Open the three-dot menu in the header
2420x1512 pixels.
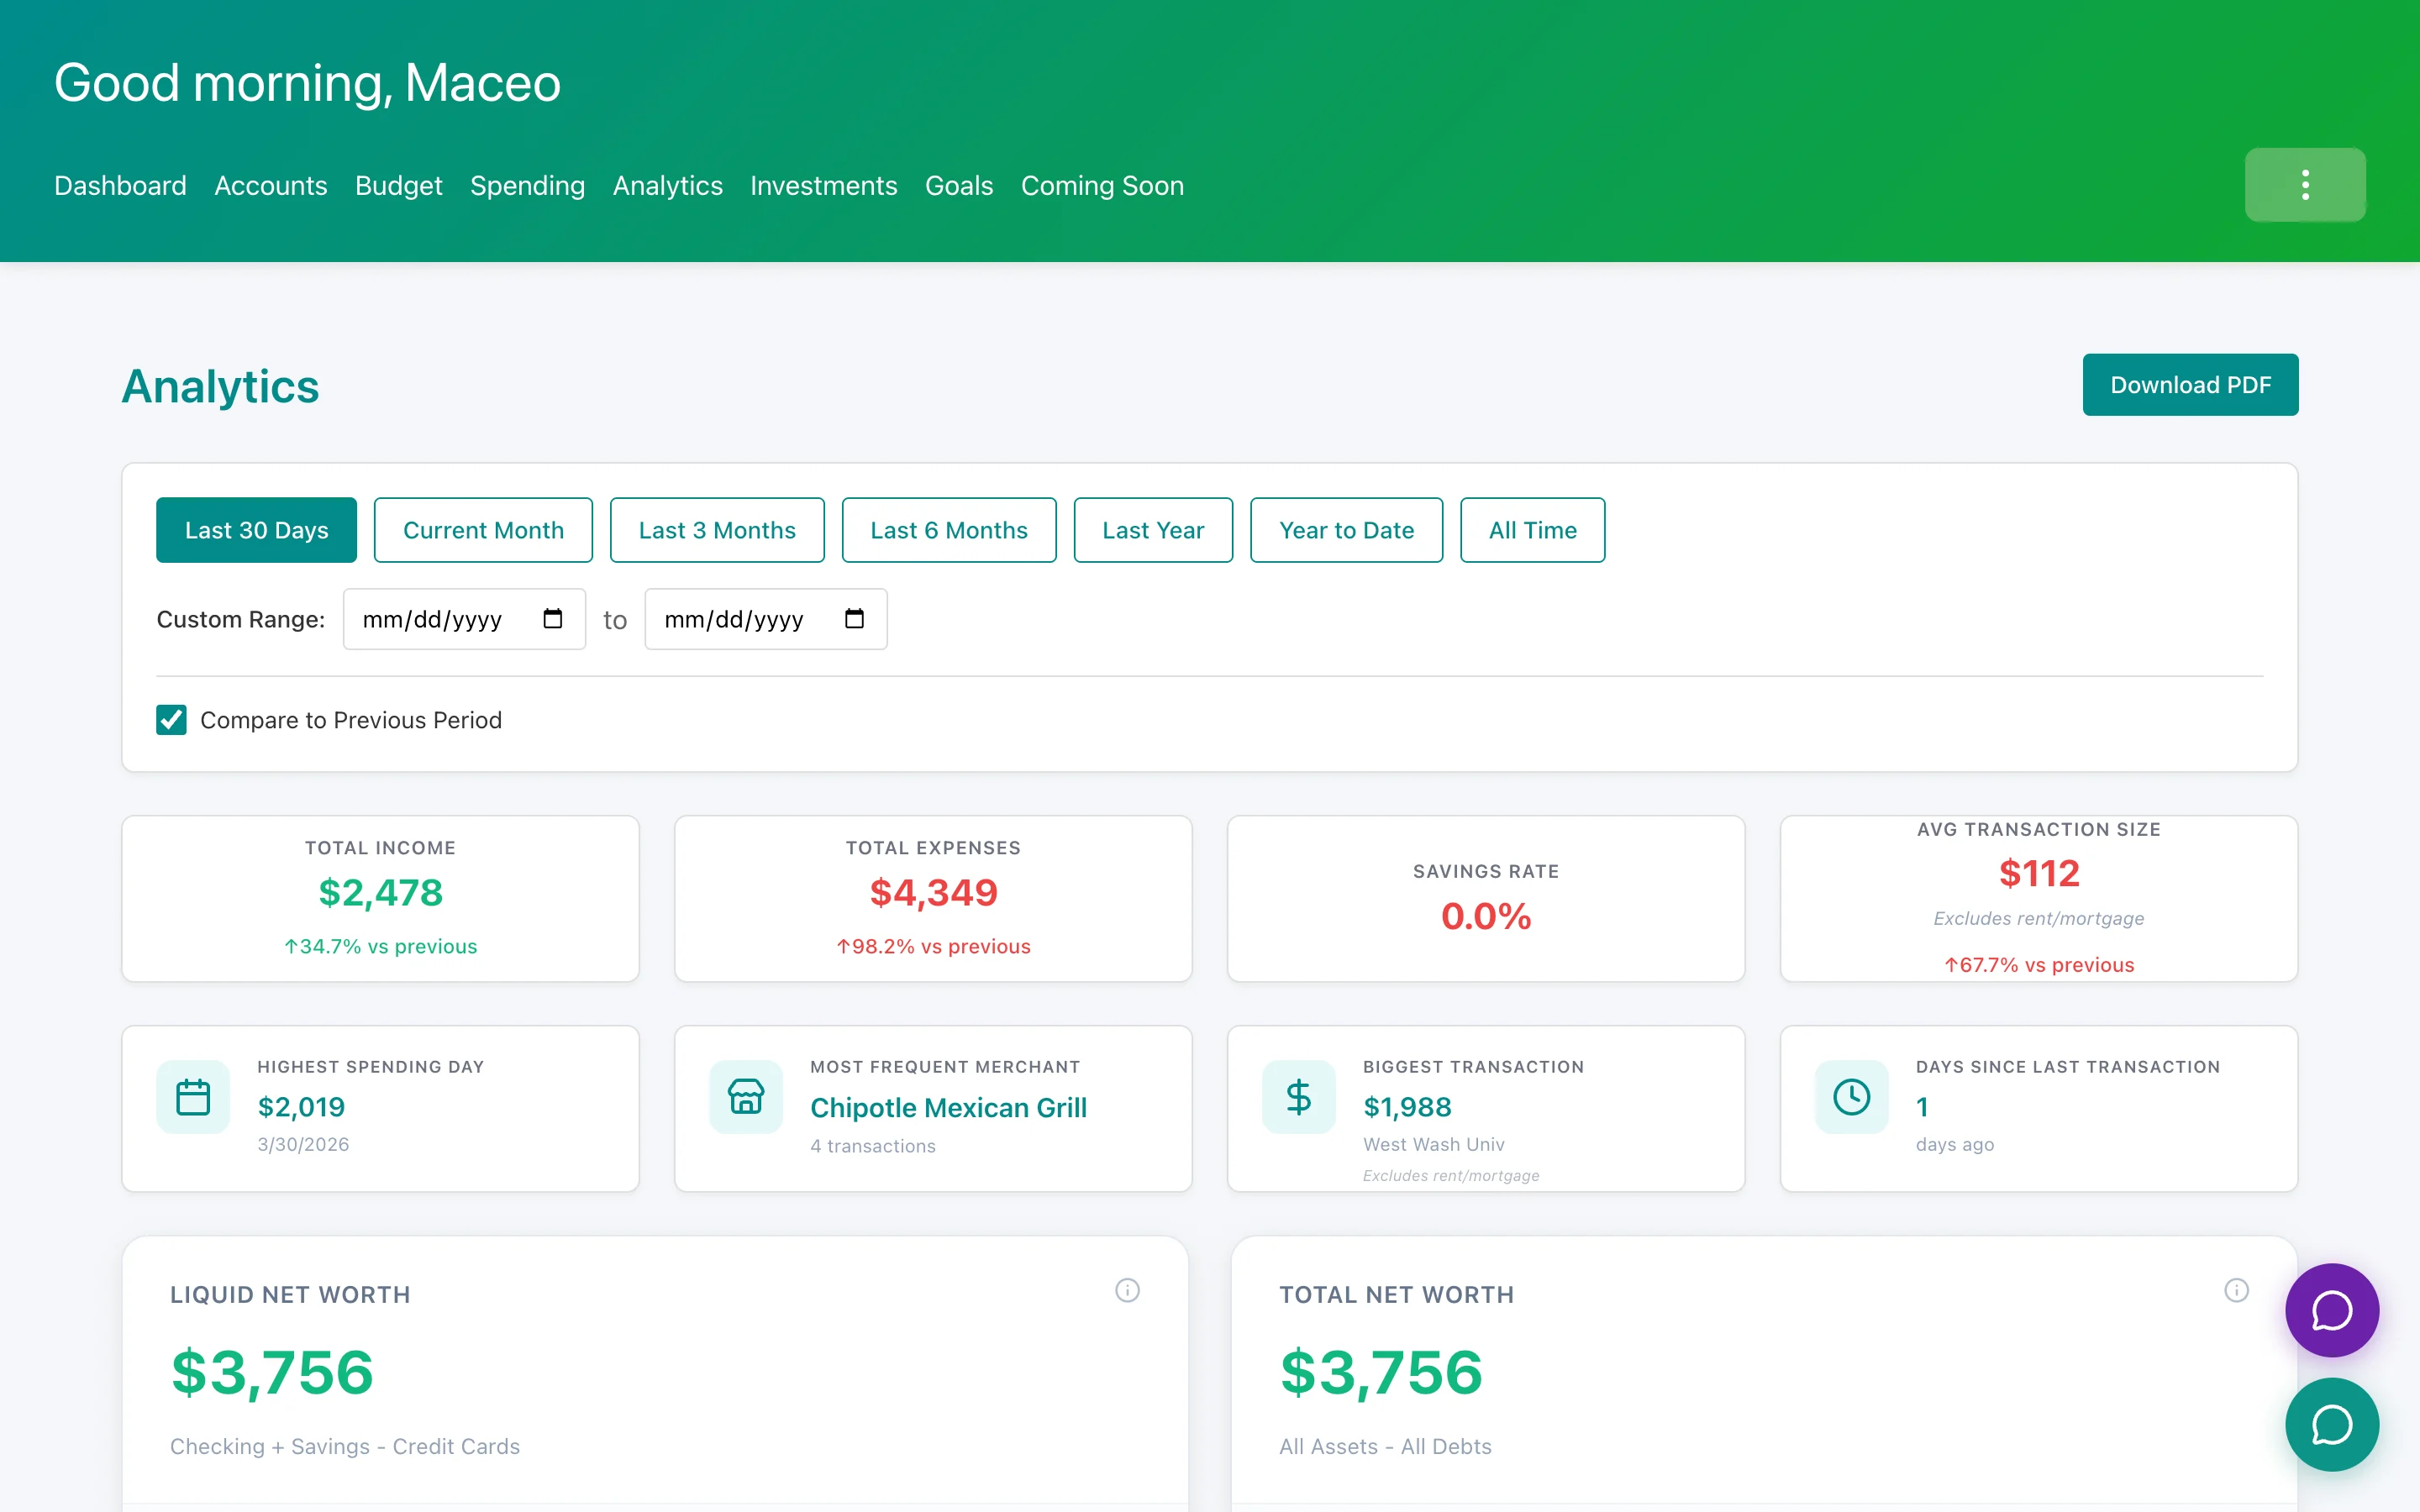[x=2304, y=184]
